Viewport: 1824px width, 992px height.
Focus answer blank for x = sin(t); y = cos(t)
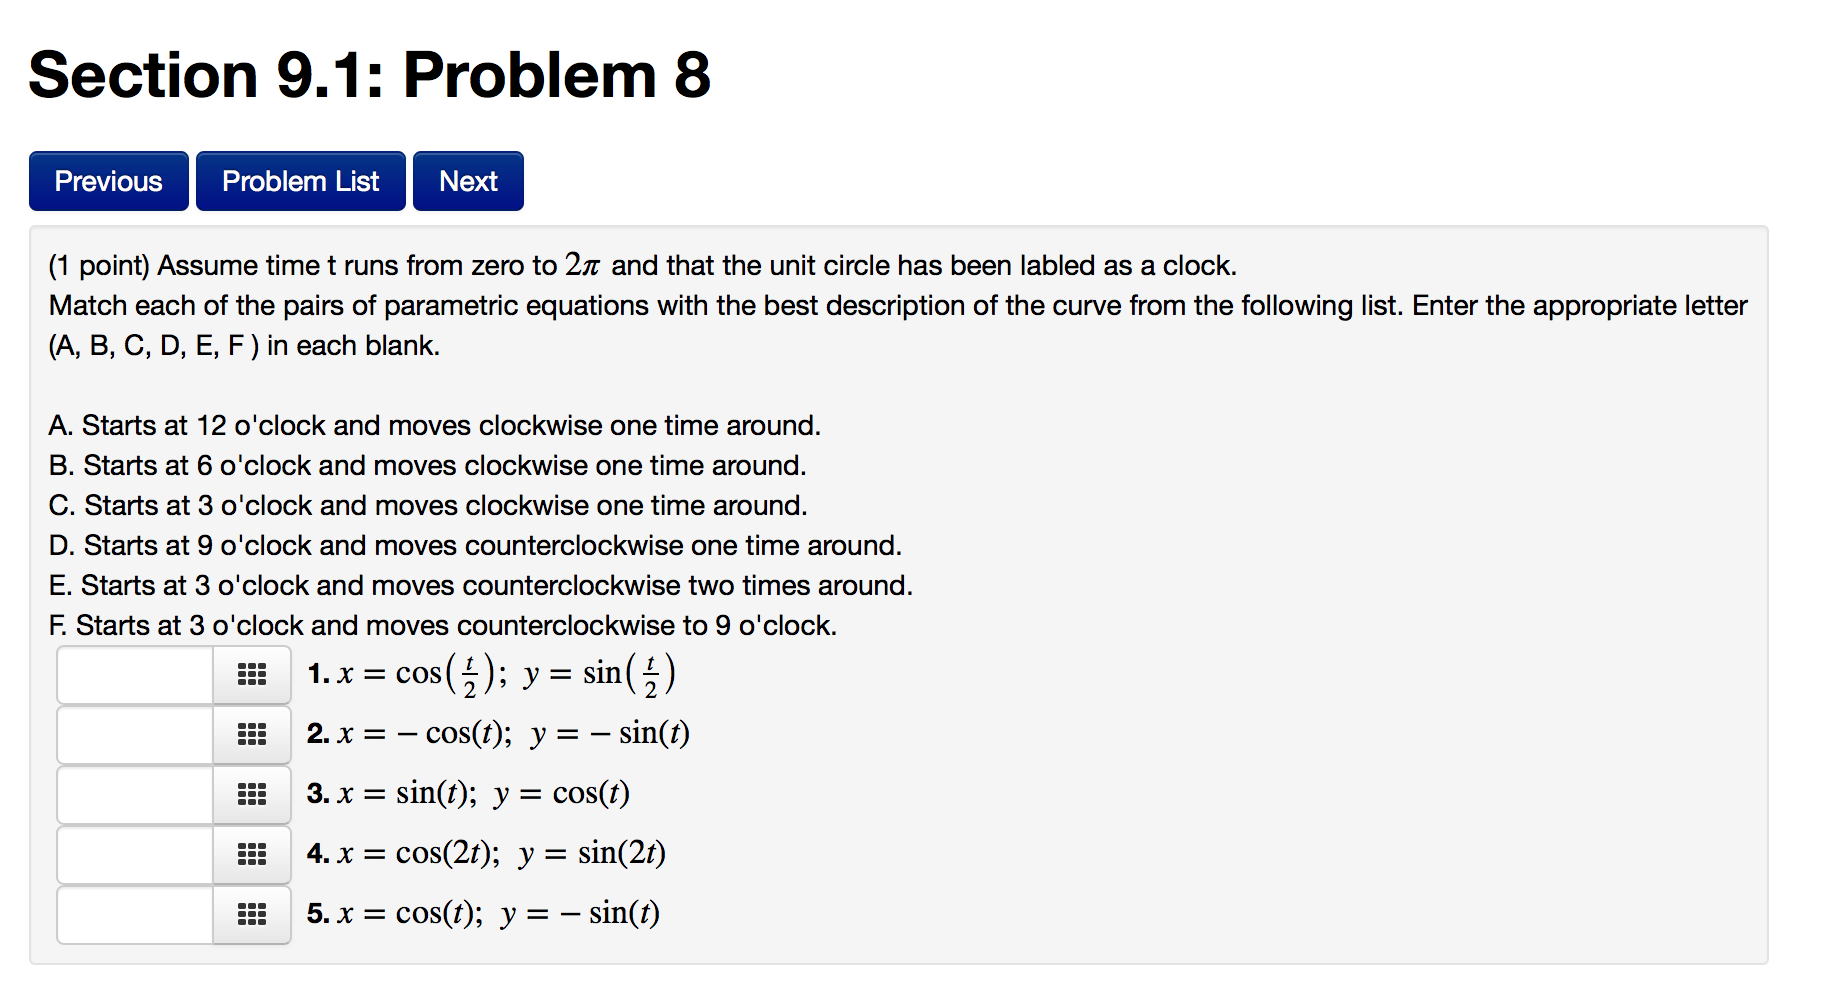pos(135,795)
